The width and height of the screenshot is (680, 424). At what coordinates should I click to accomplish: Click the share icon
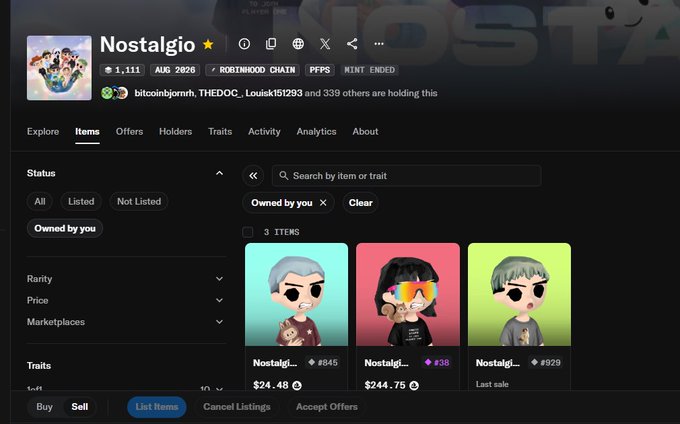pos(352,44)
